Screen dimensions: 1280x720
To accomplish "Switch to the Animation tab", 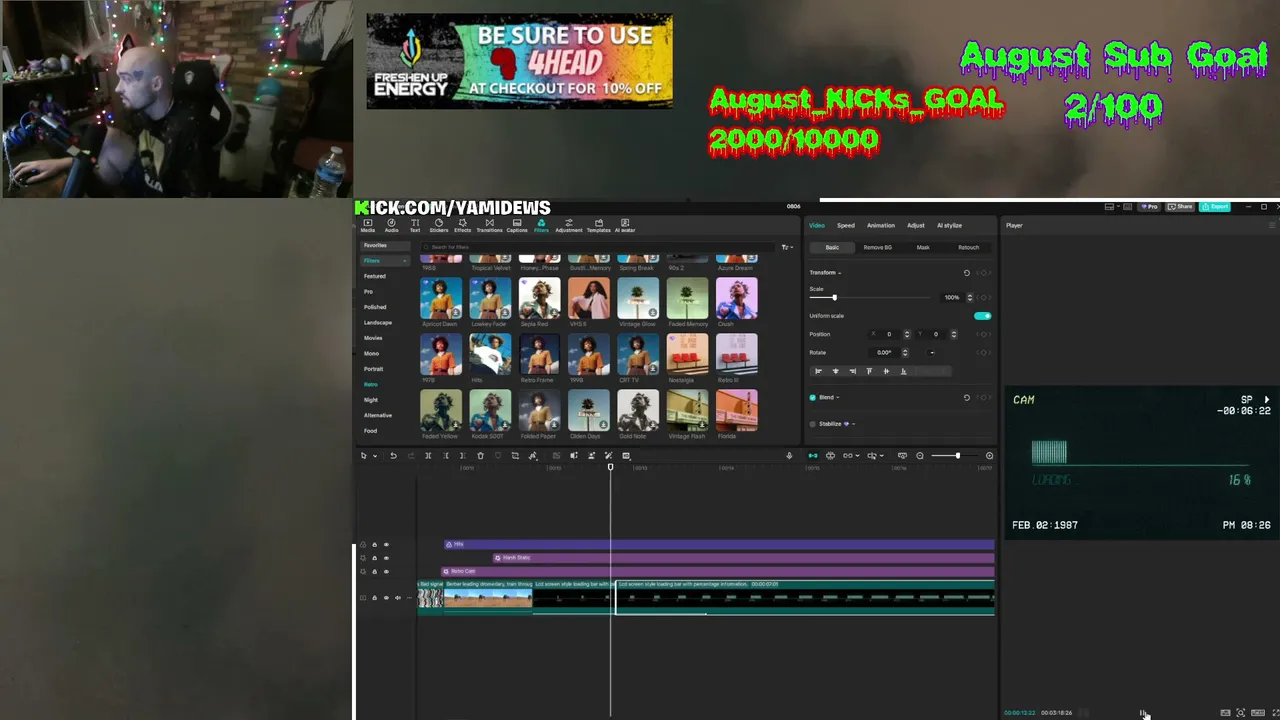I will tap(881, 226).
